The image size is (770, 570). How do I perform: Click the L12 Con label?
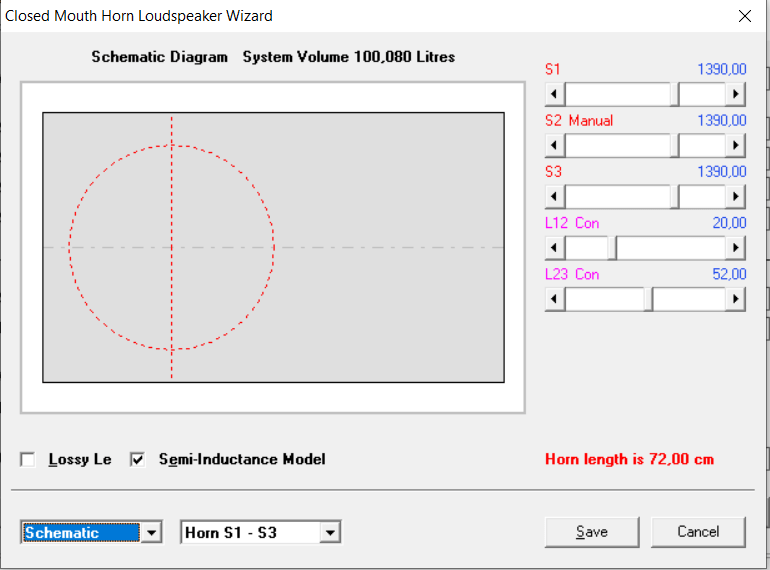tap(572, 223)
